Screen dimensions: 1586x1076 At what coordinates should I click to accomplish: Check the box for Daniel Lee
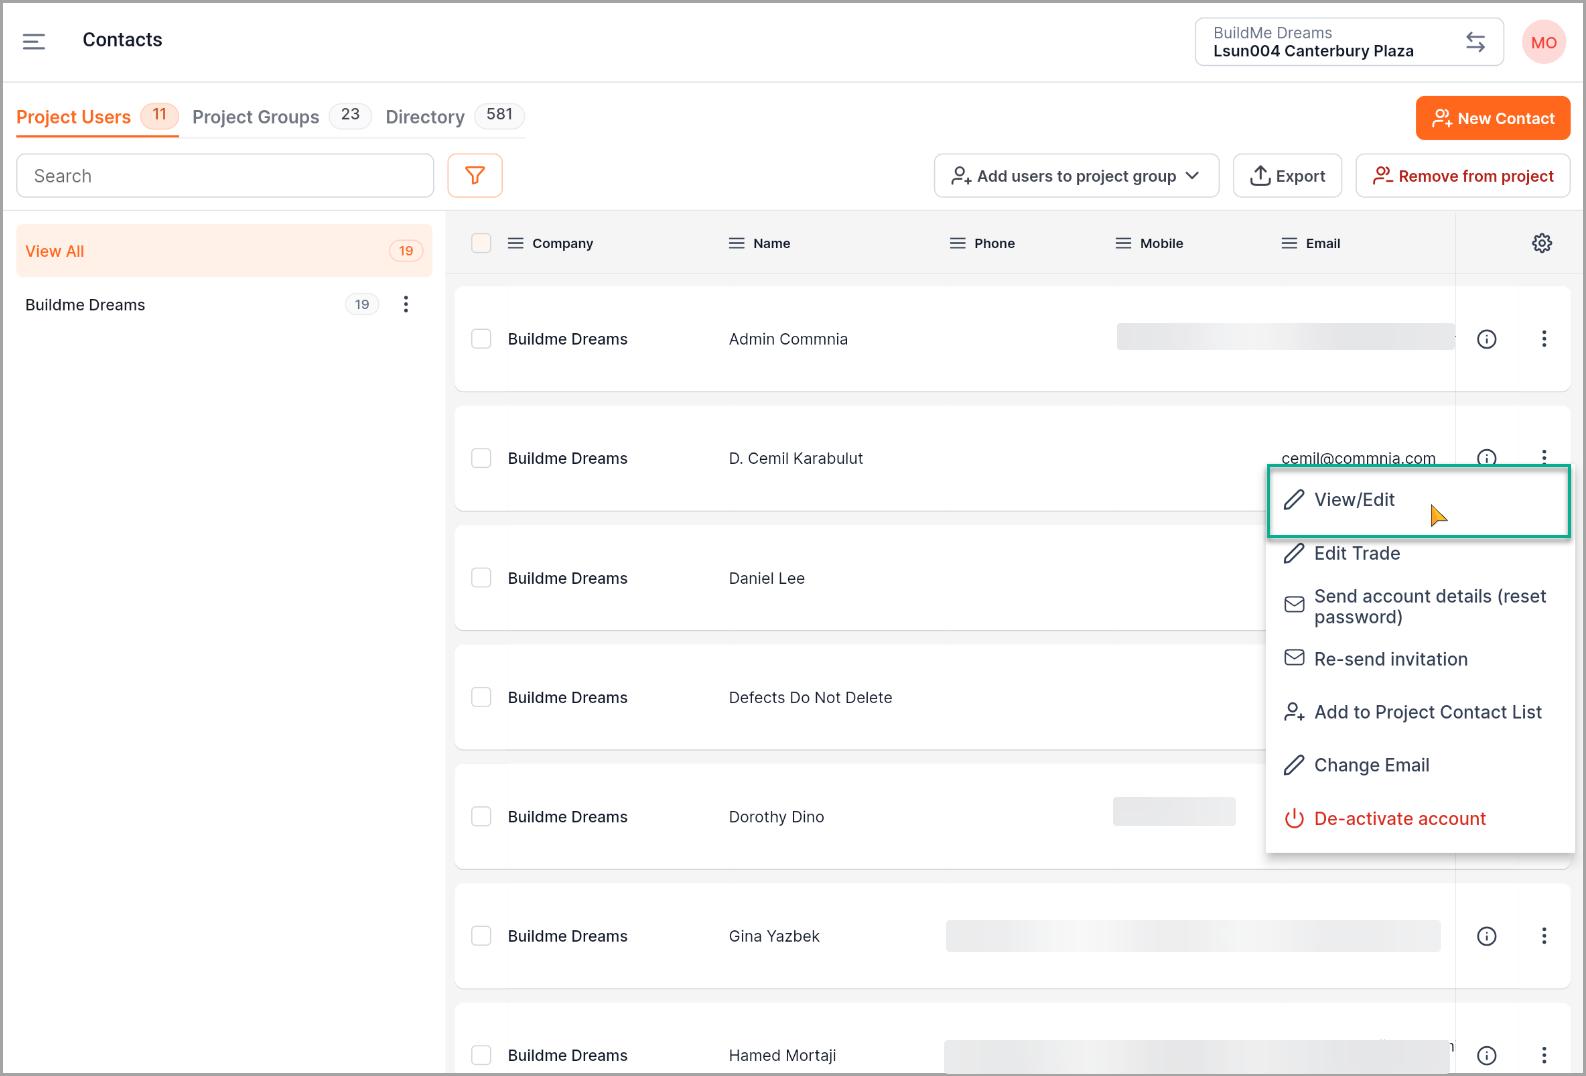481,578
